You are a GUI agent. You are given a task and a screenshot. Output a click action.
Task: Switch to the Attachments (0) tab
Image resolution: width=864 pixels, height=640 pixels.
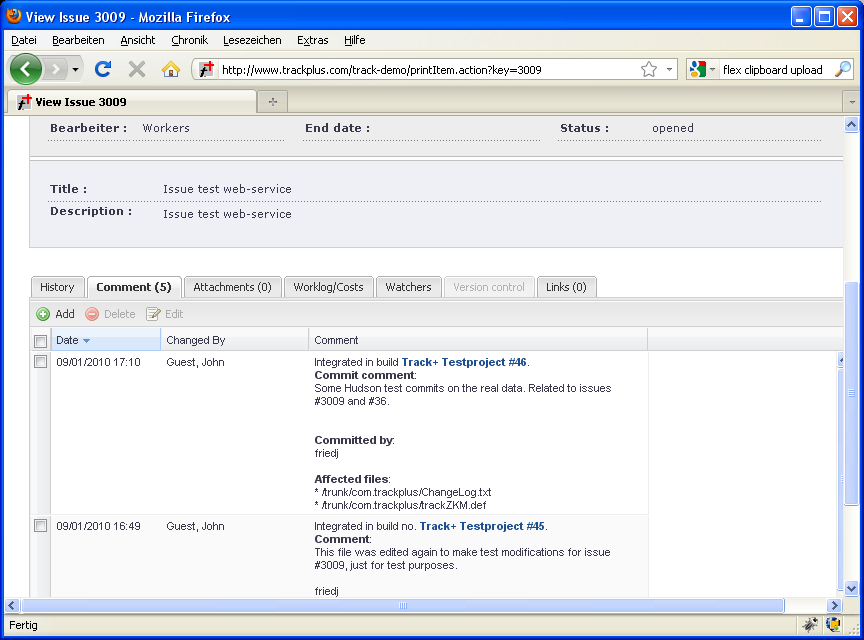point(232,287)
